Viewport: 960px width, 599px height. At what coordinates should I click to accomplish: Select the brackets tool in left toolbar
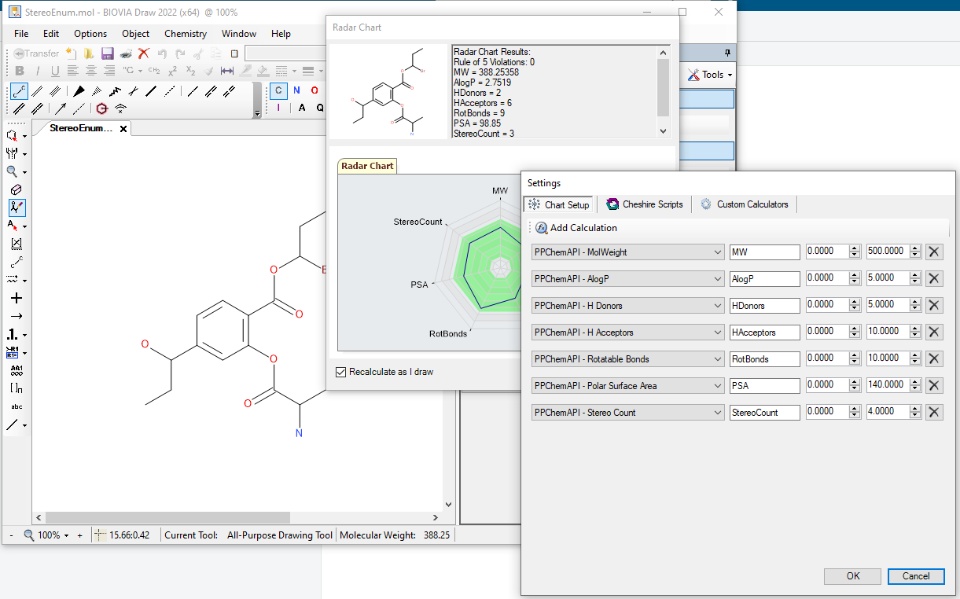[x=17, y=388]
